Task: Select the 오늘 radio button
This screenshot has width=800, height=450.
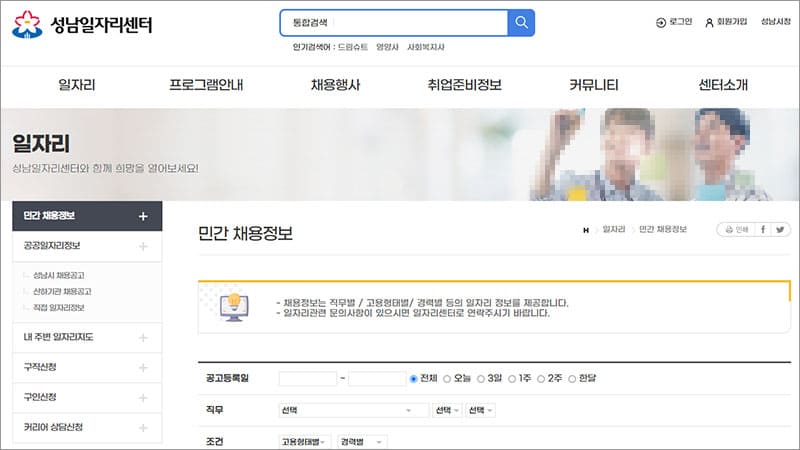Action: coord(447,379)
